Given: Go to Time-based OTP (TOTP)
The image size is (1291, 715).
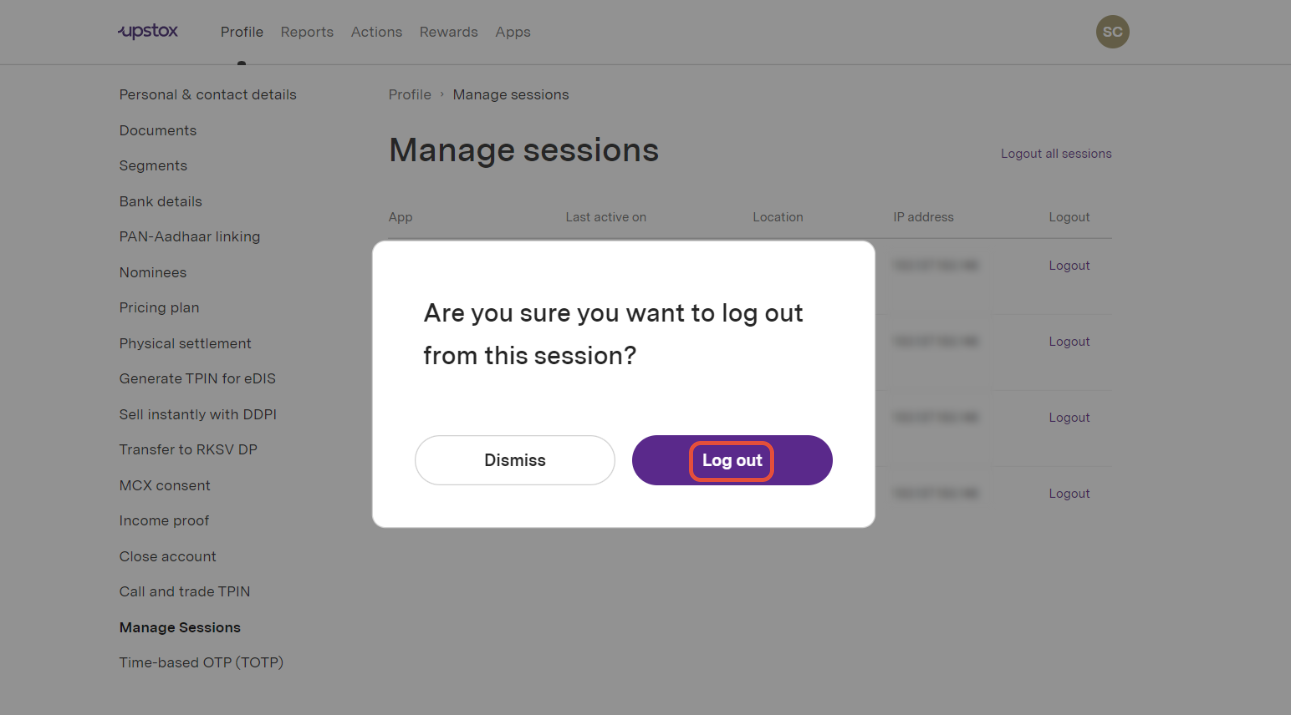Looking at the screenshot, I should pyautogui.click(x=201, y=663).
